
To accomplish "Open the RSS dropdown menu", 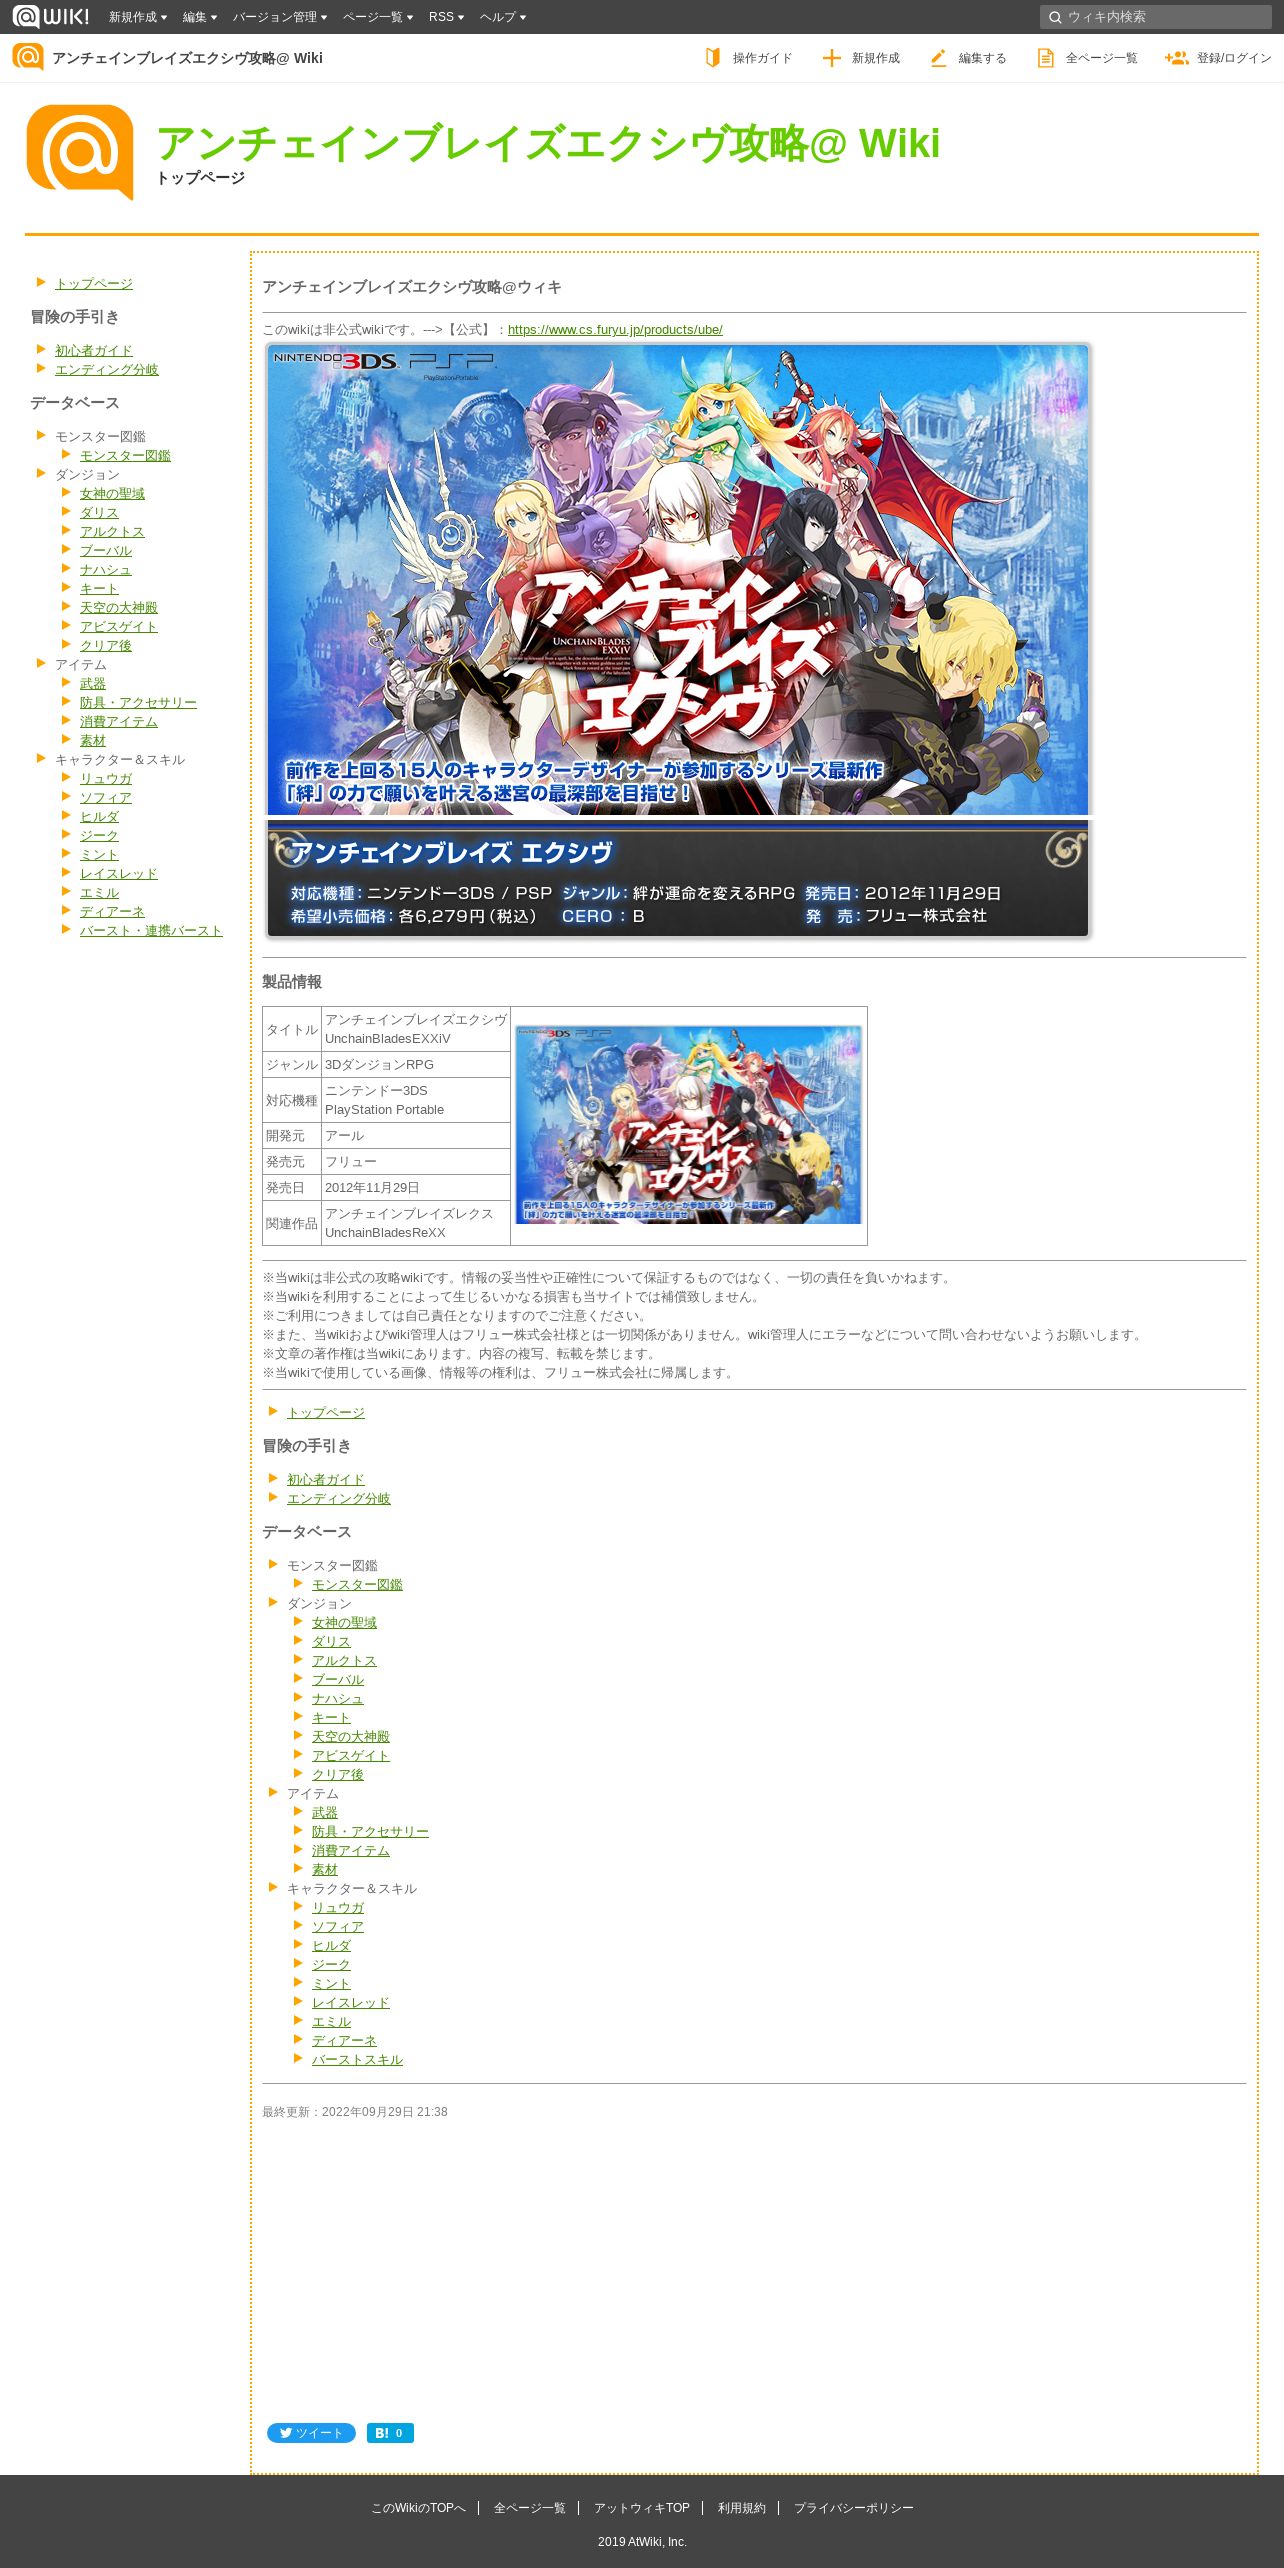I will pos(446,17).
